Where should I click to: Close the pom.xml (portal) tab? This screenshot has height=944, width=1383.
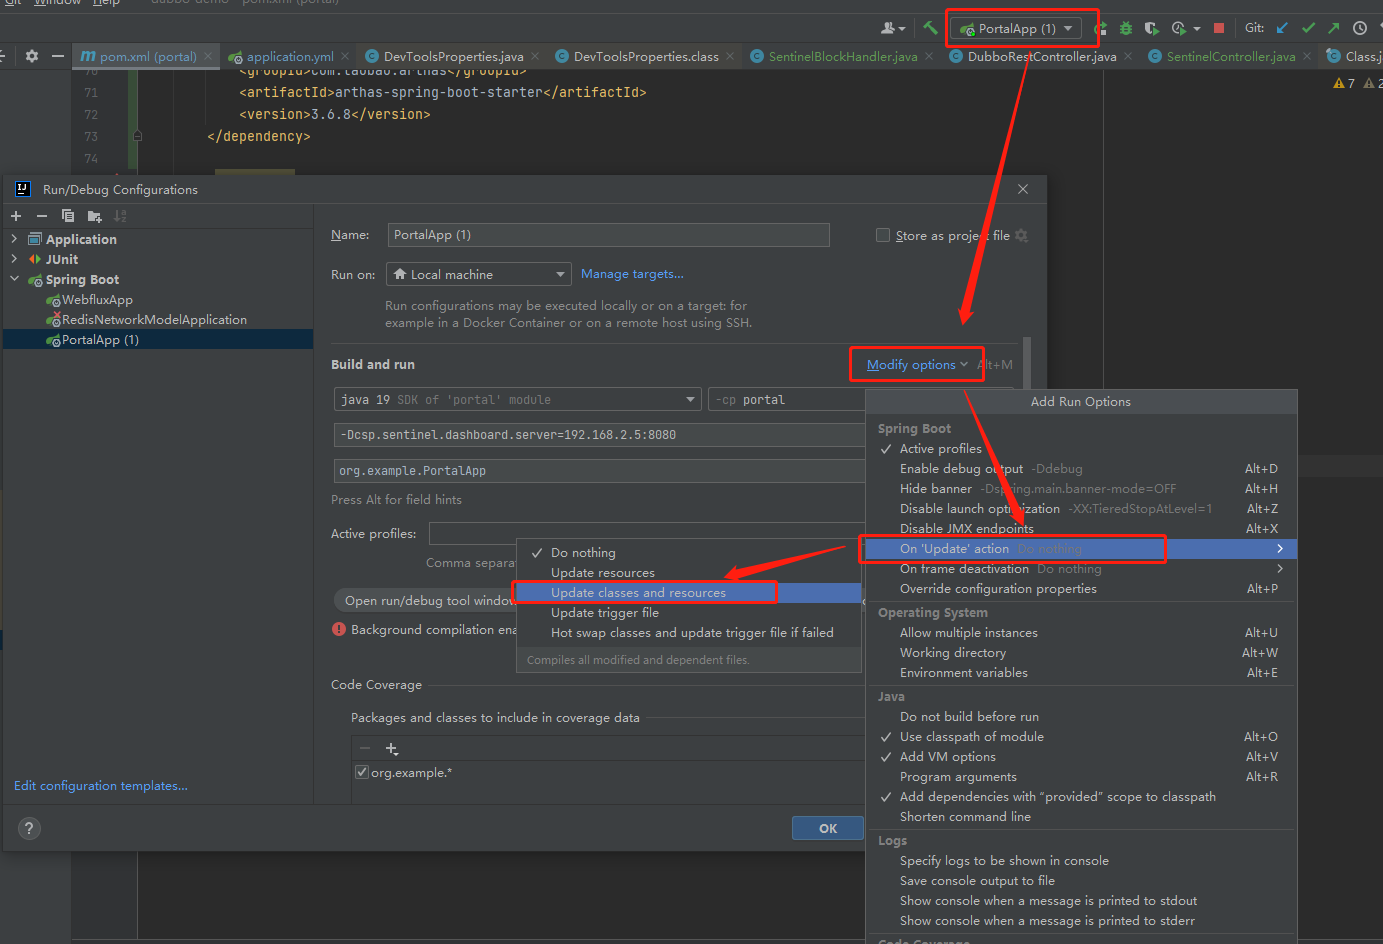pyautogui.click(x=208, y=56)
